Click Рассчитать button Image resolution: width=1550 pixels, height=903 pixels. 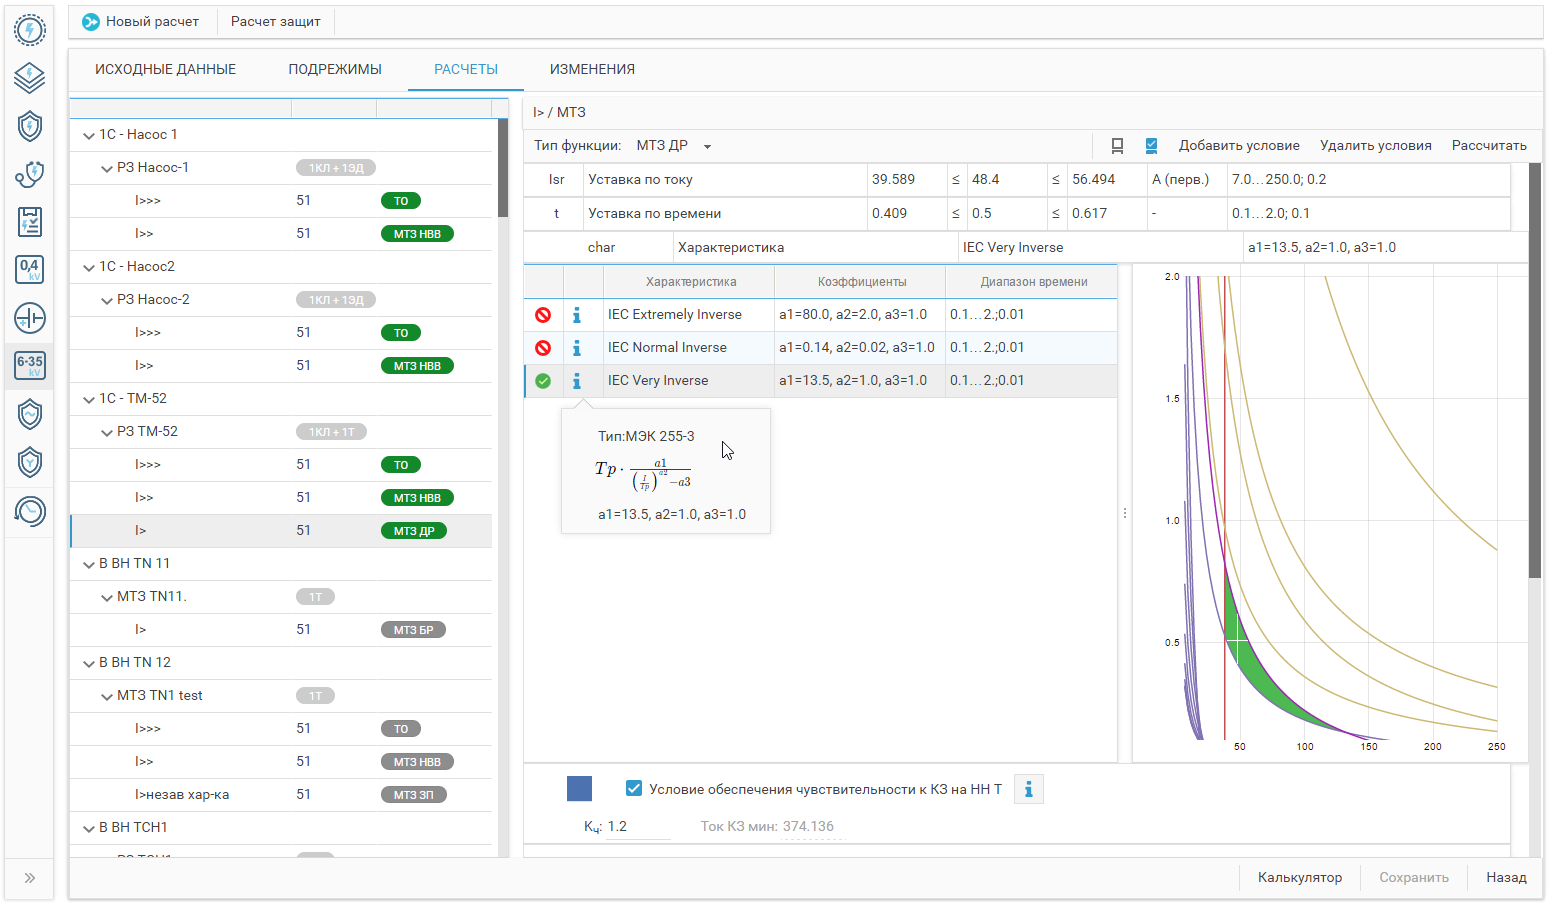coord(1489,146)
